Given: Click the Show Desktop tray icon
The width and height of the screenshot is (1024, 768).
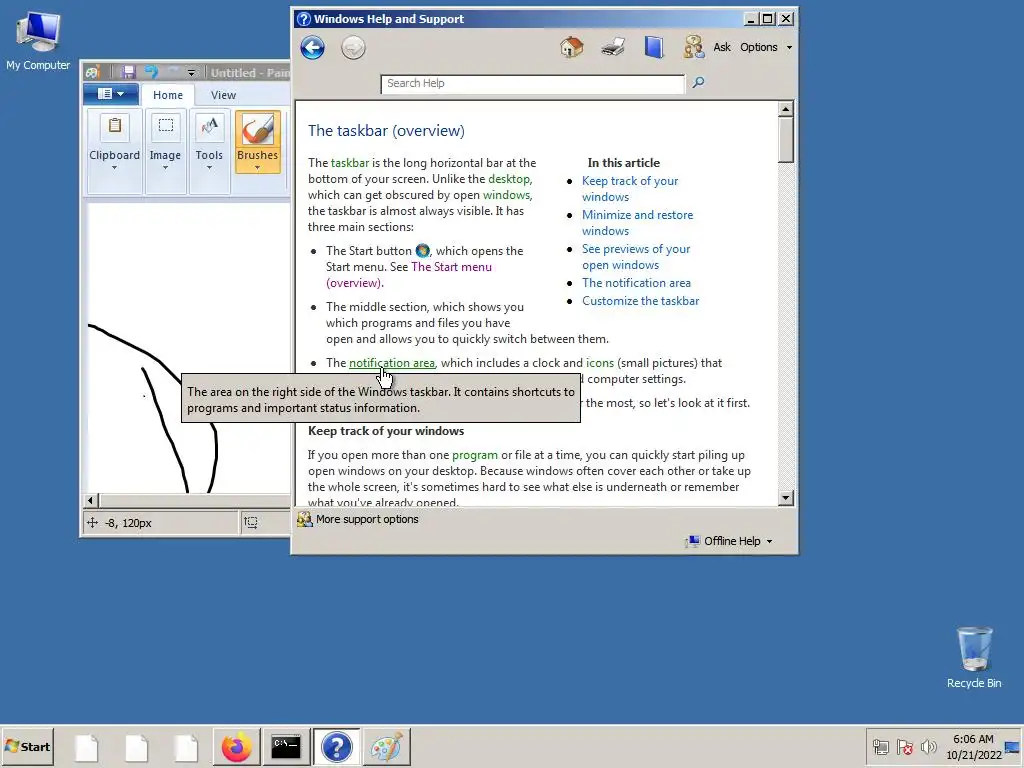Looking at the screenshot, I should [1012, 746].
